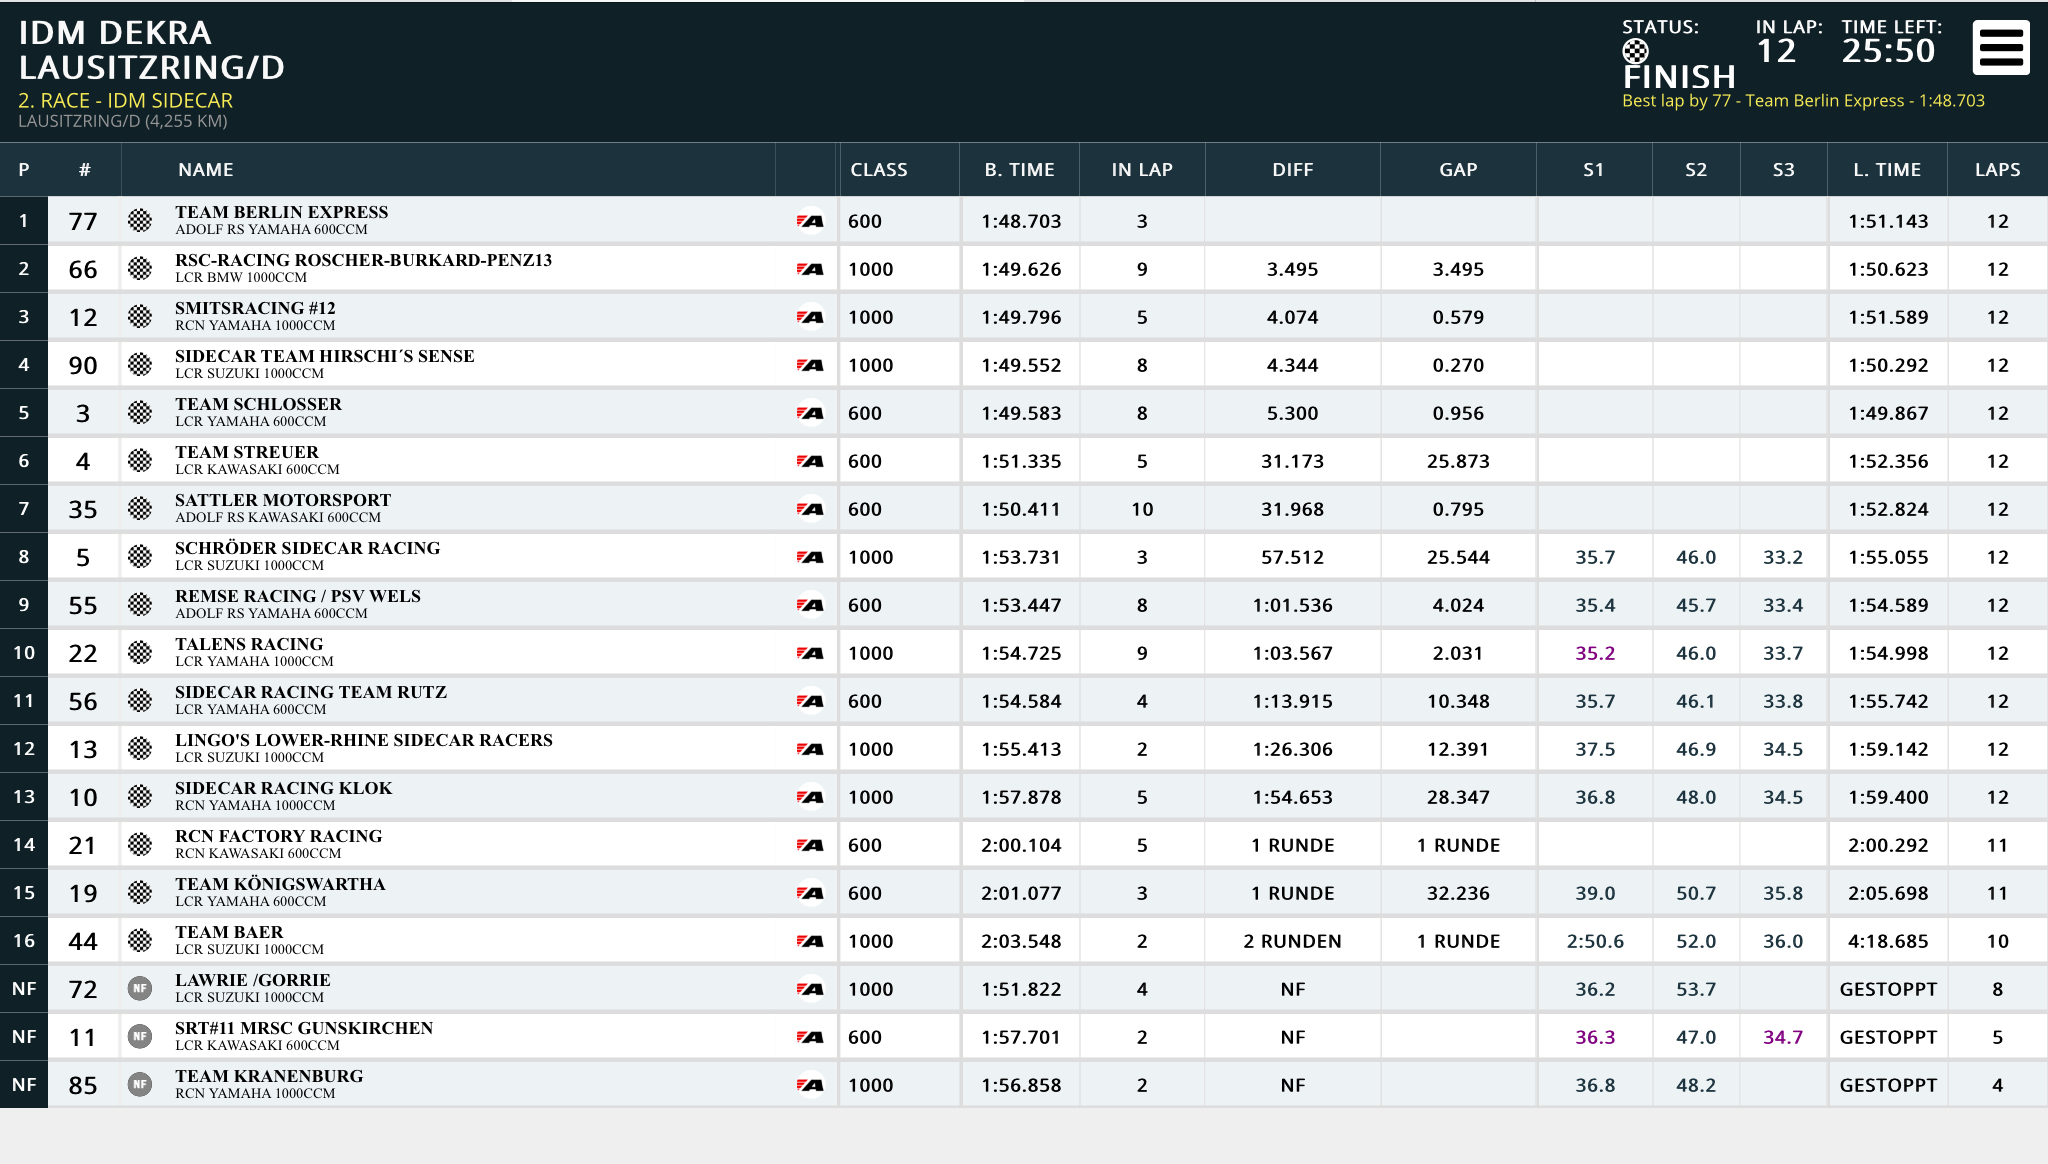2048x1164 pixels.
Task: Click checkered flag icon for Talens Racing
Action: pyautogui.click(x=140, y=653)
